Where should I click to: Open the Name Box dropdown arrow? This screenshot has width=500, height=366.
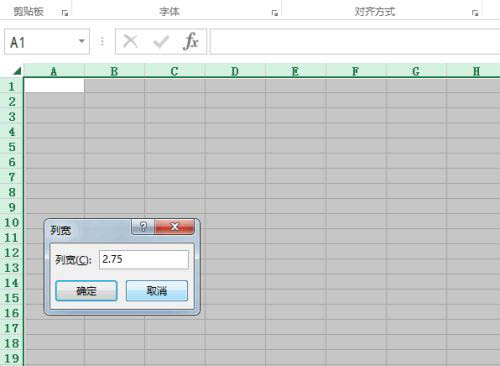tap(81, 41)
